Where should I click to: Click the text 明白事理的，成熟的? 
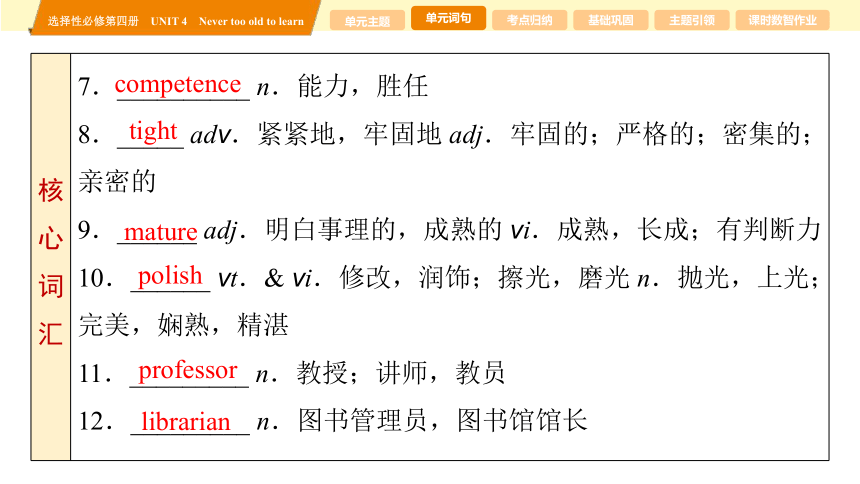click(383, 229)
